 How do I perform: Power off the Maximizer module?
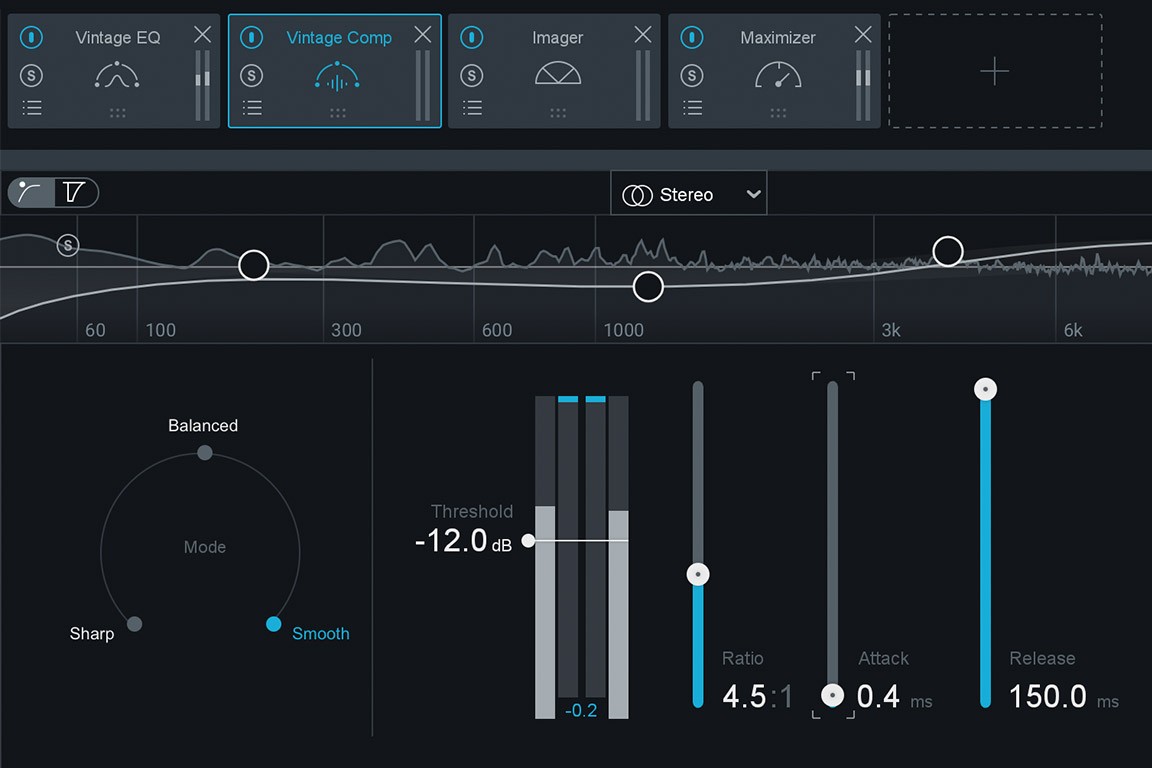pos(691,37)
